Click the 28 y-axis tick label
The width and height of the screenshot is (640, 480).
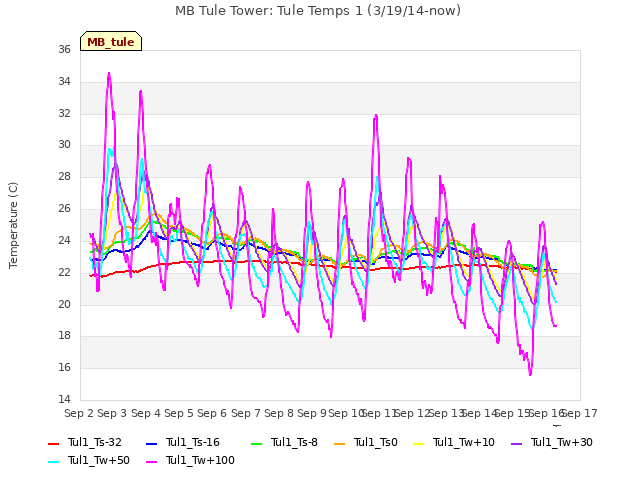point(64,176)
